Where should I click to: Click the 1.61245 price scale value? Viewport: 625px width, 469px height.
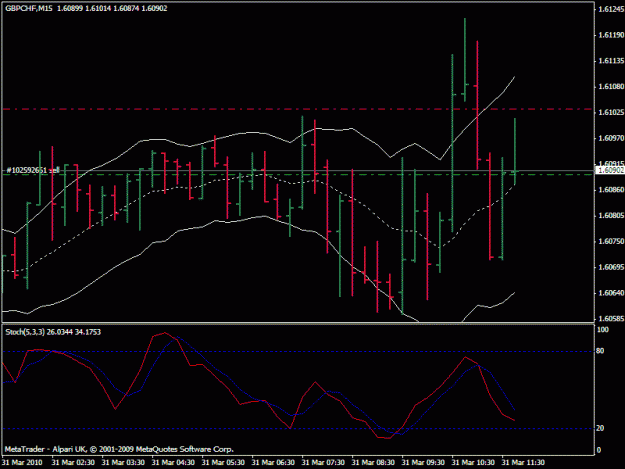611,9
